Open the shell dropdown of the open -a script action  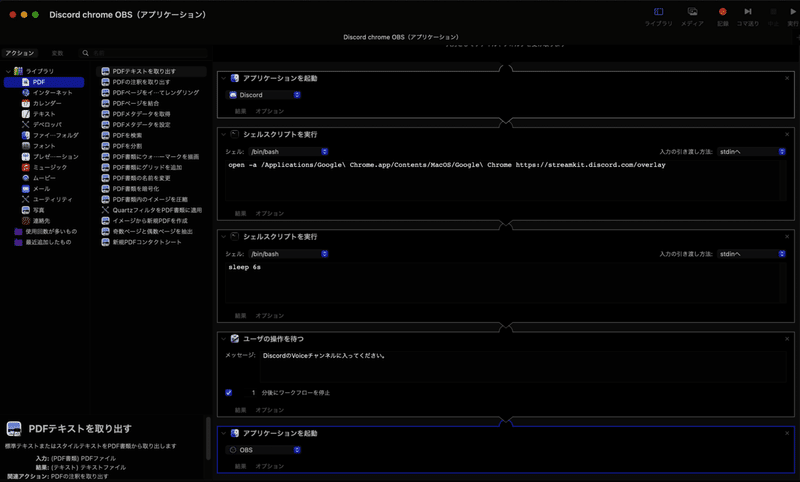coord(289,151)
